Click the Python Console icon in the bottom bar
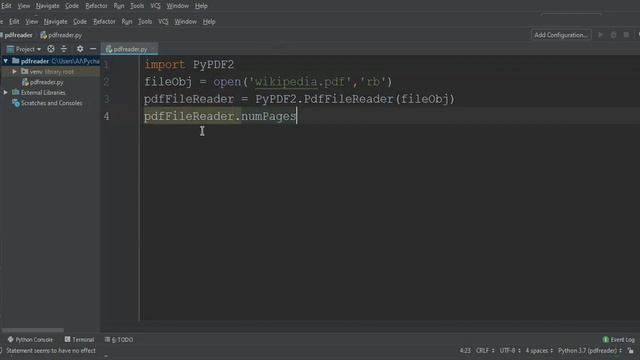The height and width of the screenshot is (360, 640). coord(11,340)
